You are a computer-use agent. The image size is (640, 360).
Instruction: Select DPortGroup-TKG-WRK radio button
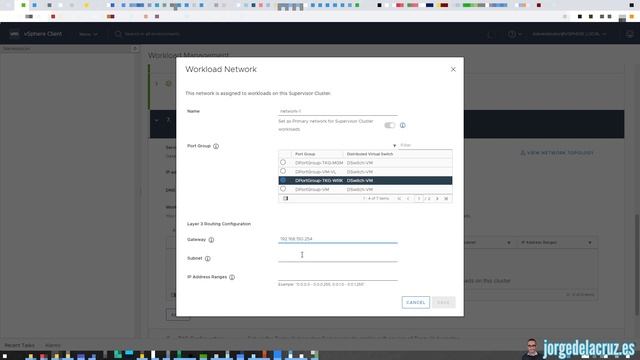283,180
